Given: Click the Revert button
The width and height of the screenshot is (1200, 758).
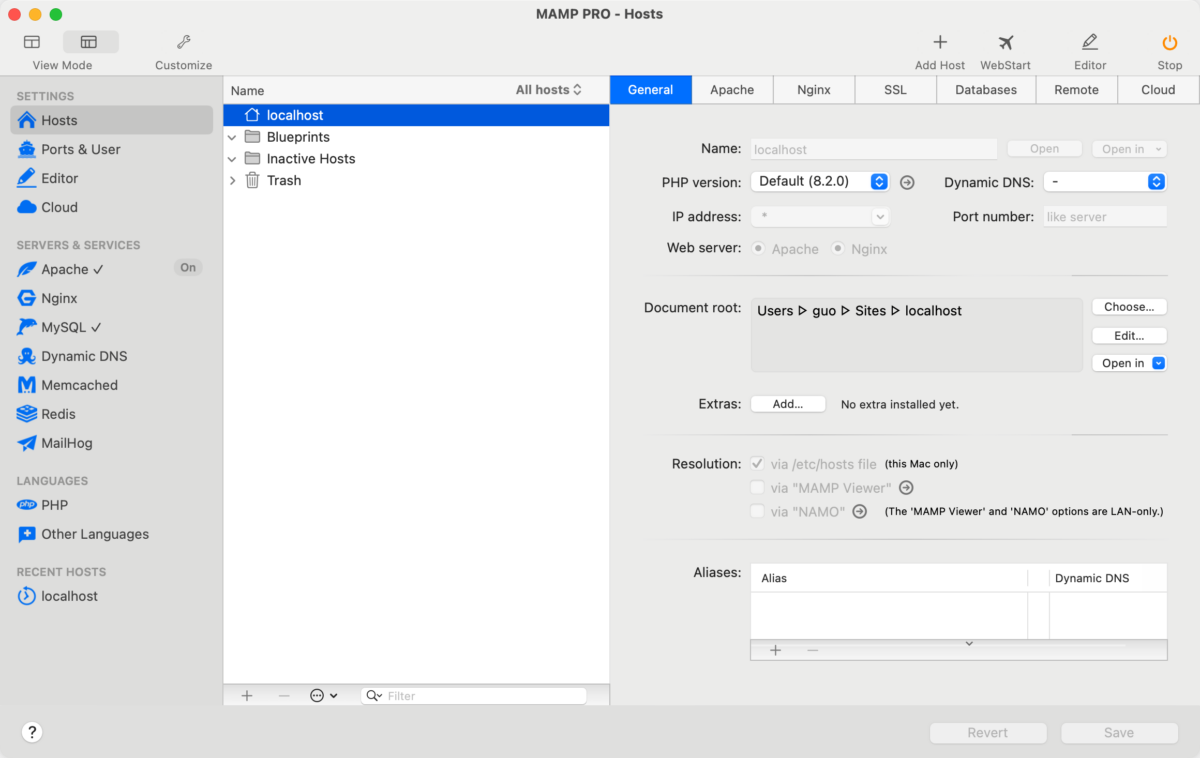Looking at the screenshot, I should point(988,733).
